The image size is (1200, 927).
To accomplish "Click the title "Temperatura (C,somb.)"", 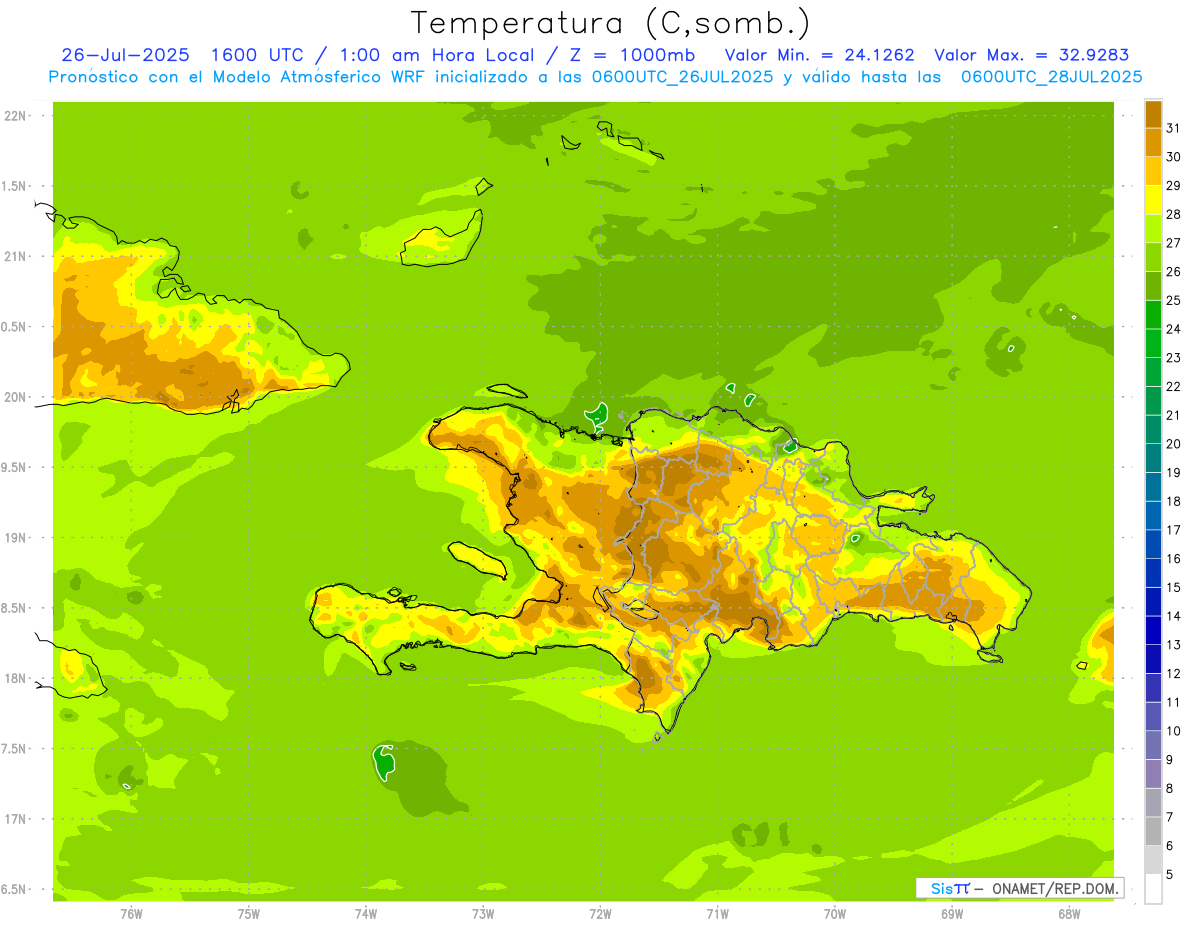I will 611,23.
